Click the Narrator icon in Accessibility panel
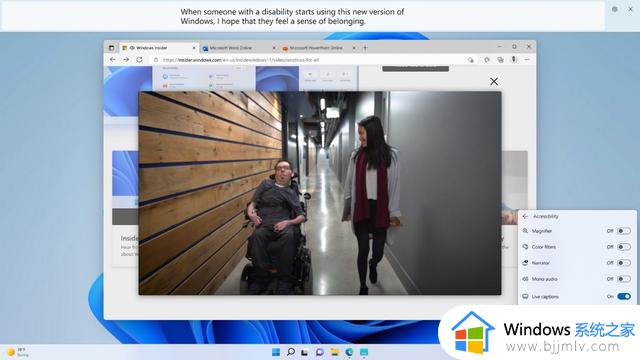Image resolution: width=640 pixels, height=360 pixels. tap(525, 263)
